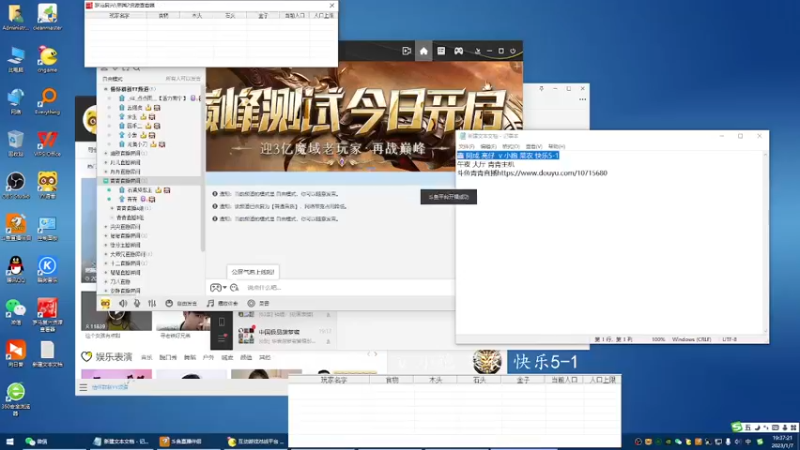Open the audio mixer sliders icon
800x450 pixels.
tap(152, 303)
